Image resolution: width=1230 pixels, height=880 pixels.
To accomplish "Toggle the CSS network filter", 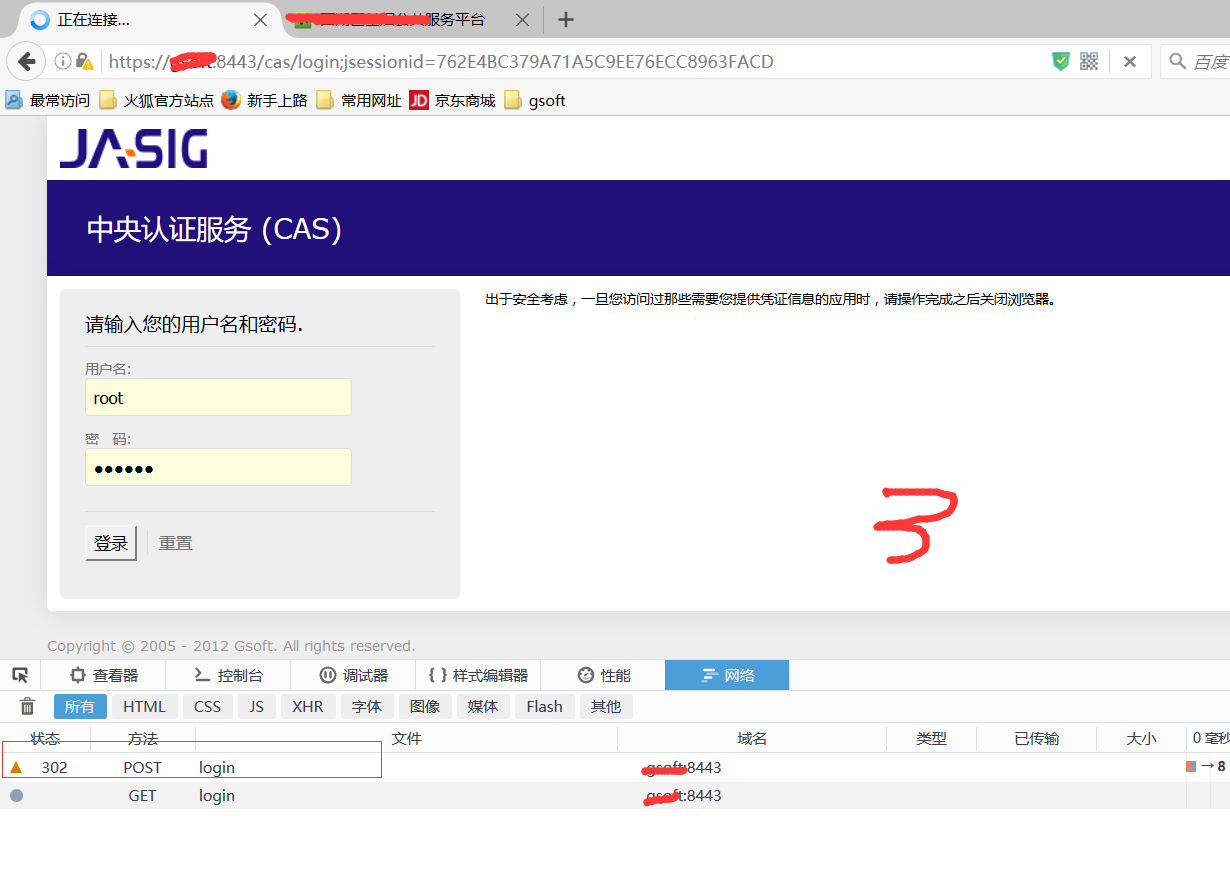I will pyautogui.click(x=208, y=706).
